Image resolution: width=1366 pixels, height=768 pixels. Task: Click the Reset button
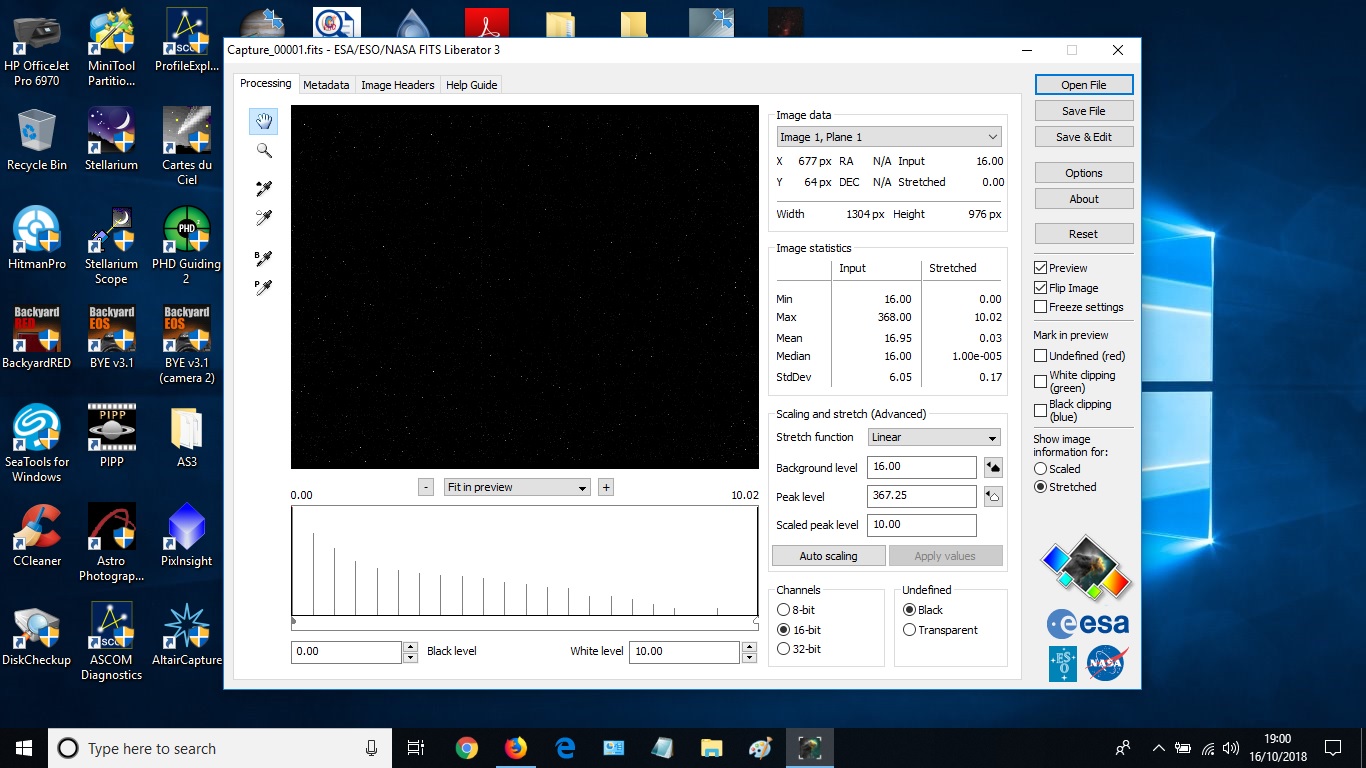tap(1084, 234)
